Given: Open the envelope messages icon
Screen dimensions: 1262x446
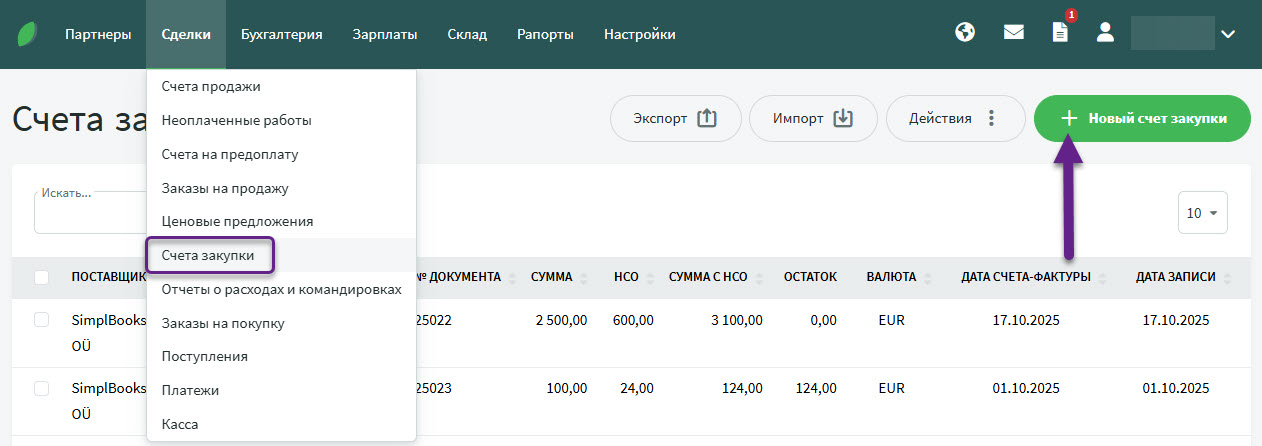Looking at the screenshot, I should point(1014,33).
